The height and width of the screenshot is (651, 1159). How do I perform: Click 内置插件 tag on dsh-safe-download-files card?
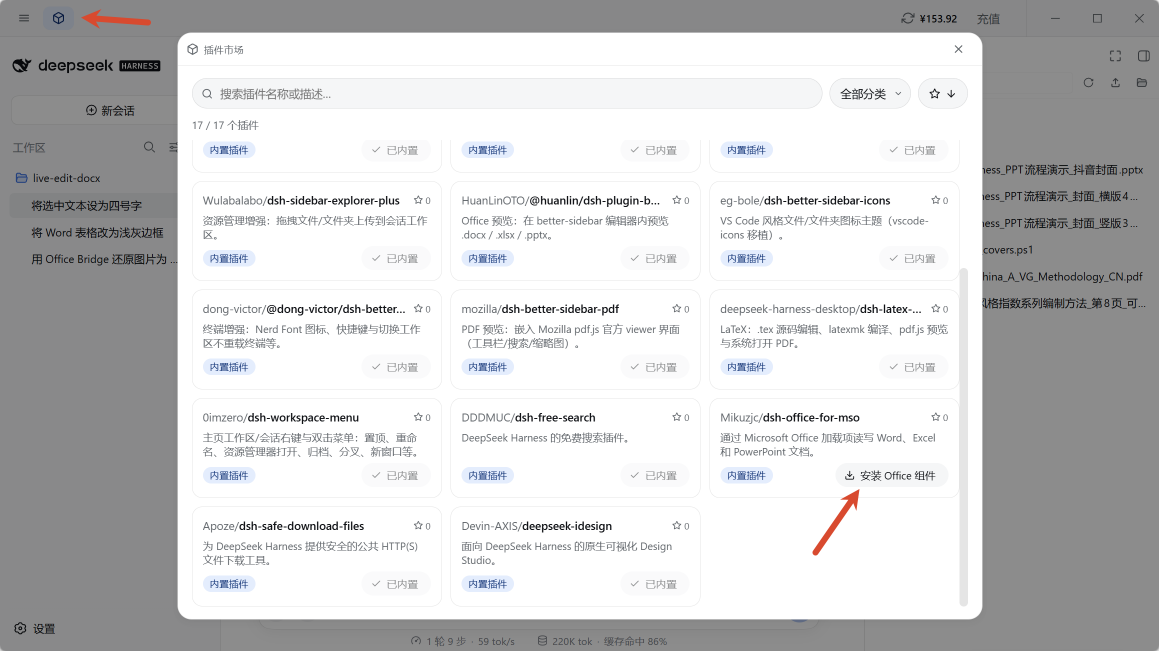coord(228,584)
